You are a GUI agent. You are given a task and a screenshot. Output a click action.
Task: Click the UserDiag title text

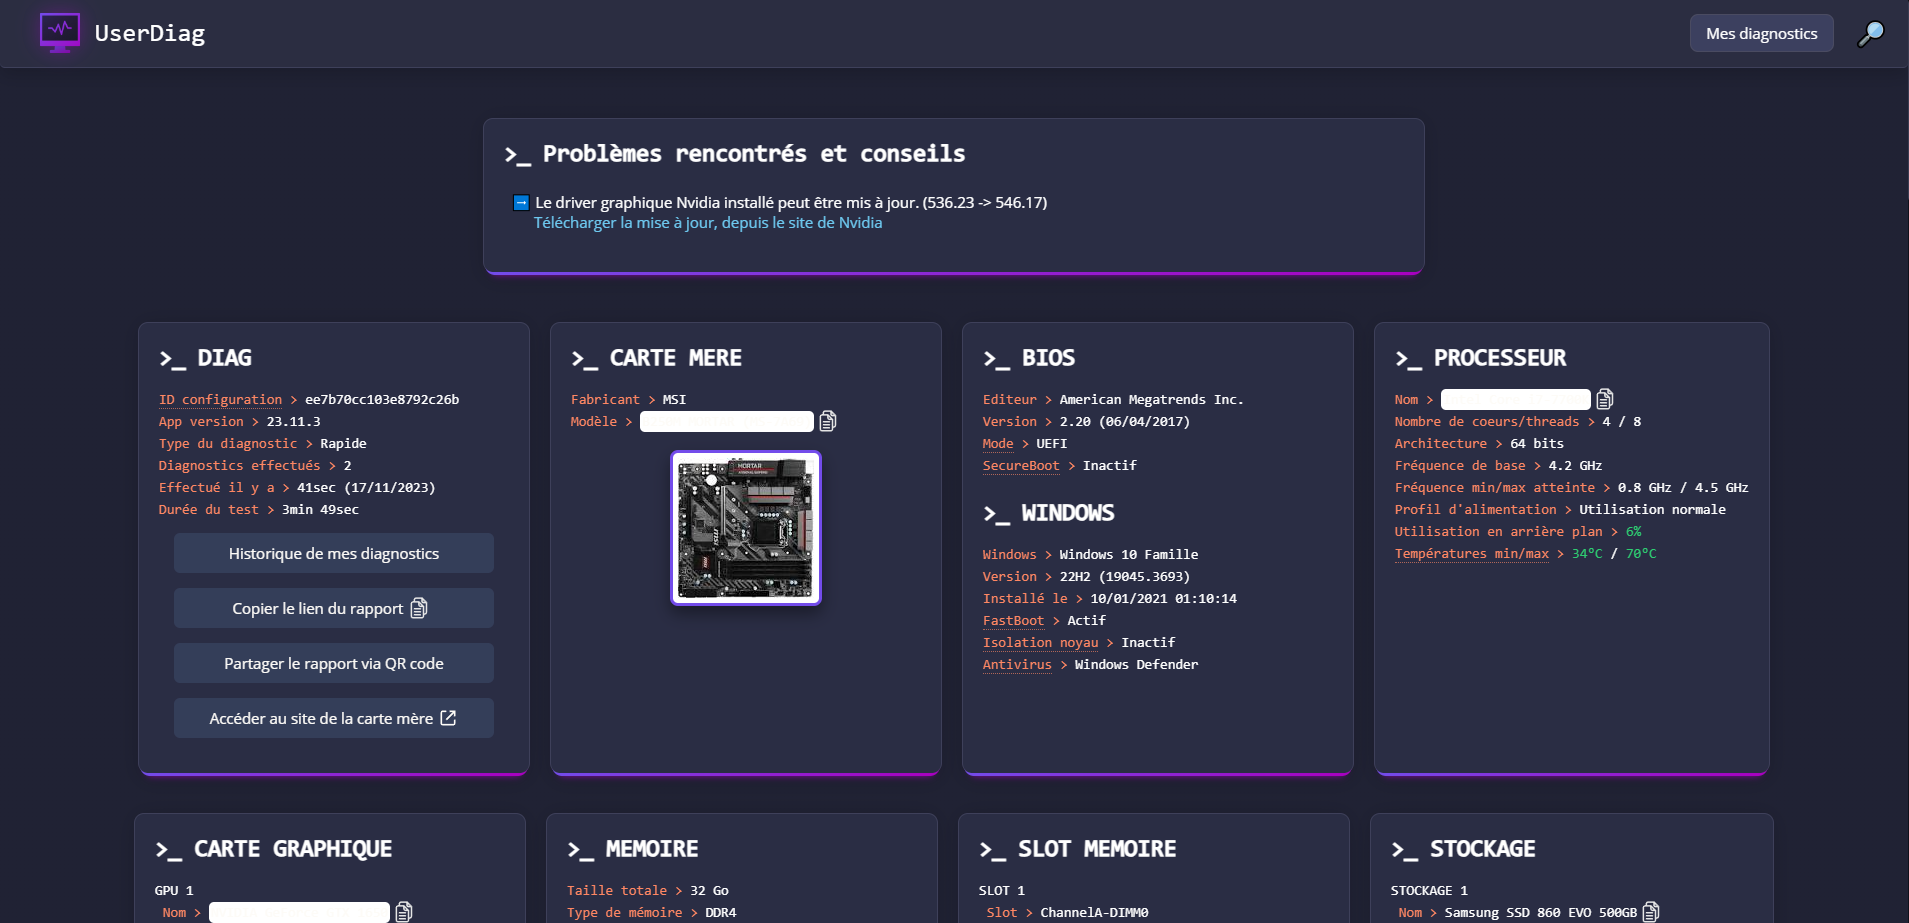point(150,33)
